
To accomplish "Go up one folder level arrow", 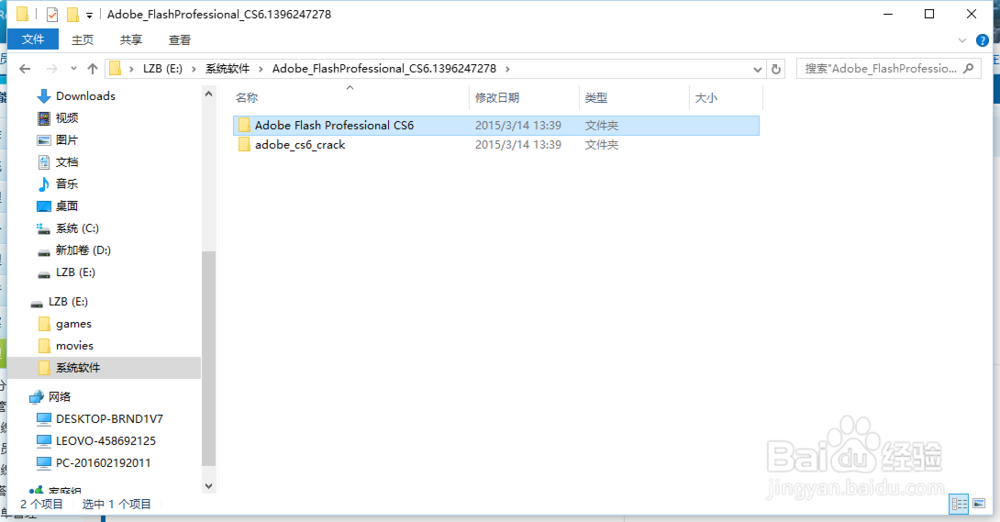I will (x=92, y=69).
